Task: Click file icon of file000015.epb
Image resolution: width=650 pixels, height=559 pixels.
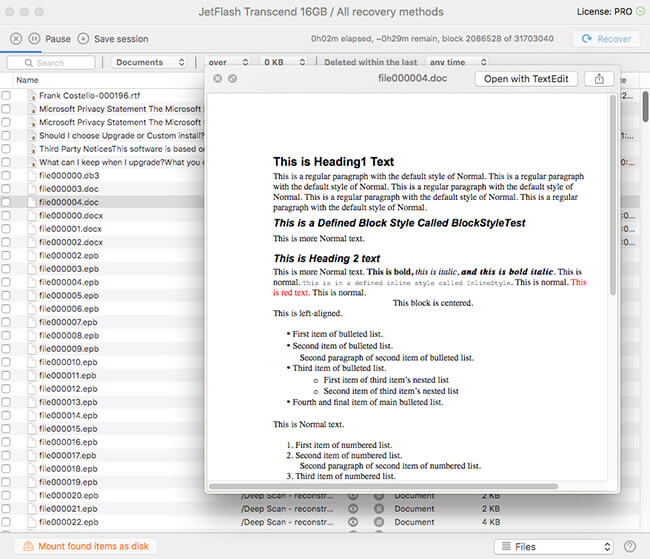Action: [32, 428]
